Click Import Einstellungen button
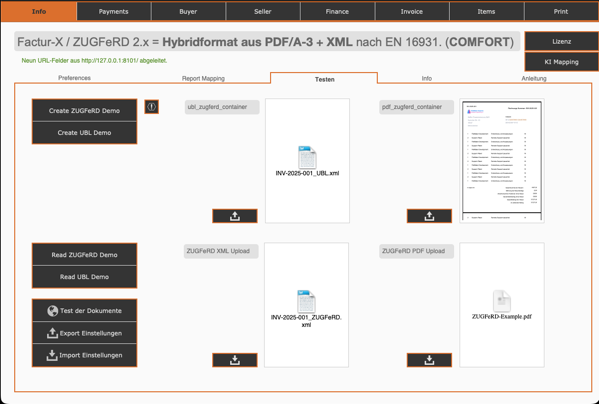The height and width of the screenshot is (404, 599). [84, 355]
